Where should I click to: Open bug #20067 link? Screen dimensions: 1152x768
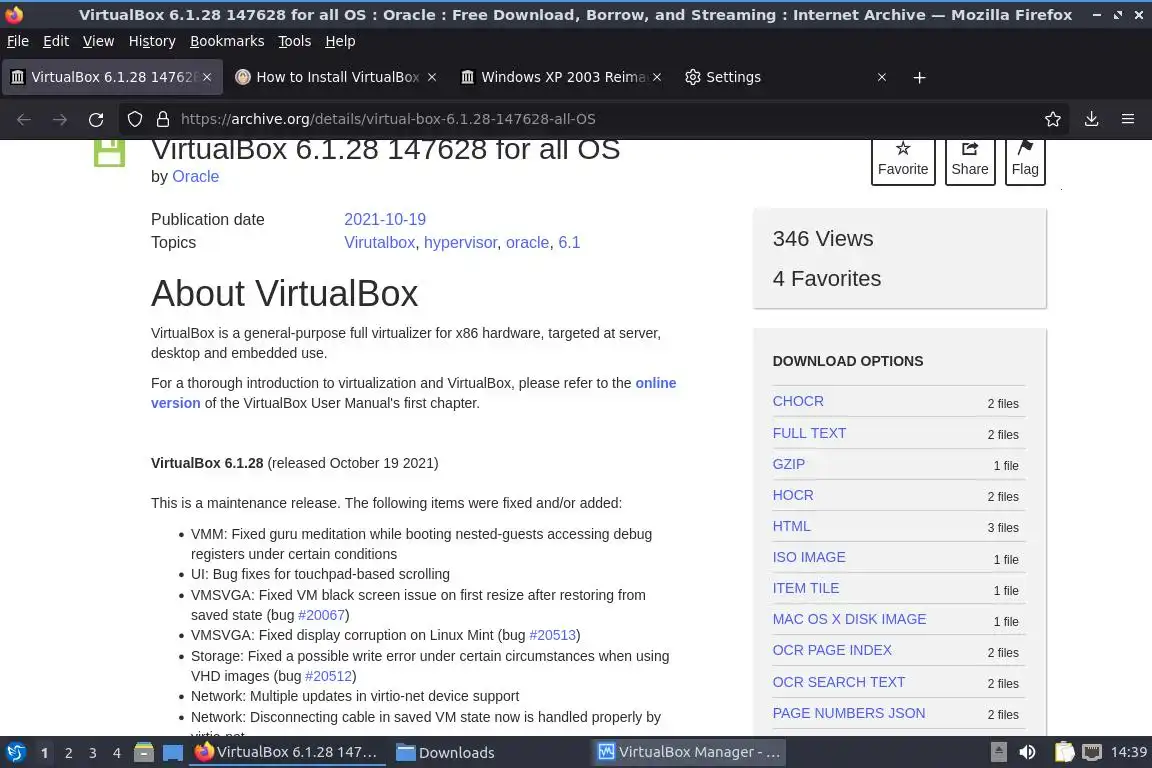321,615
